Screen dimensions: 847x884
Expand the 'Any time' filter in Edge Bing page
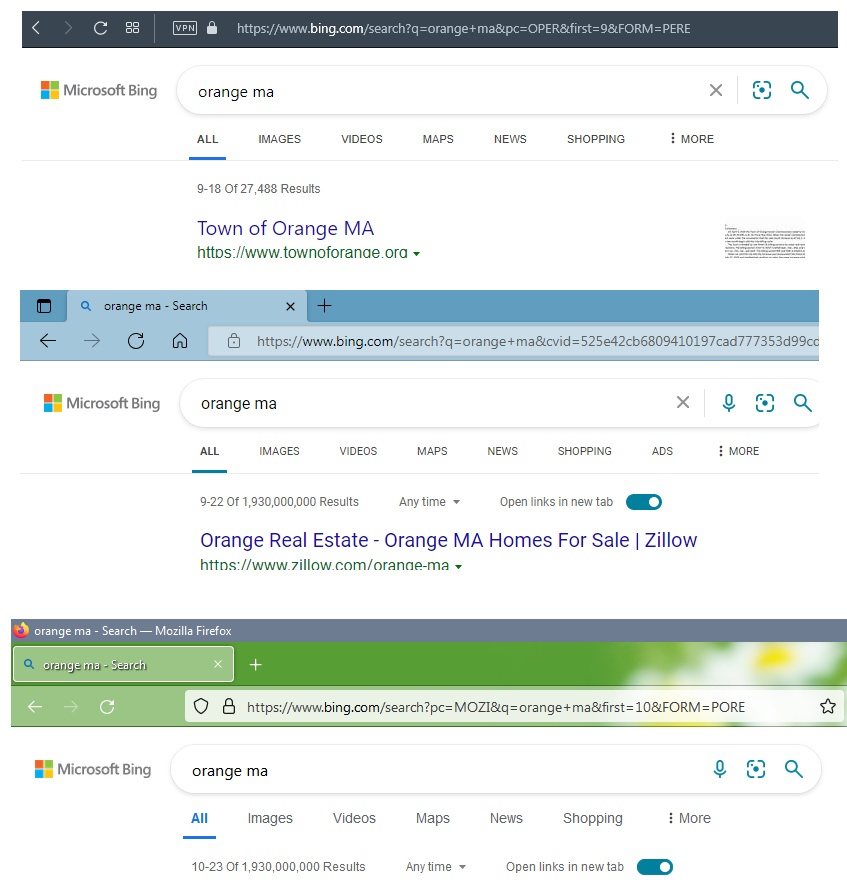click(x=429, y=502)
